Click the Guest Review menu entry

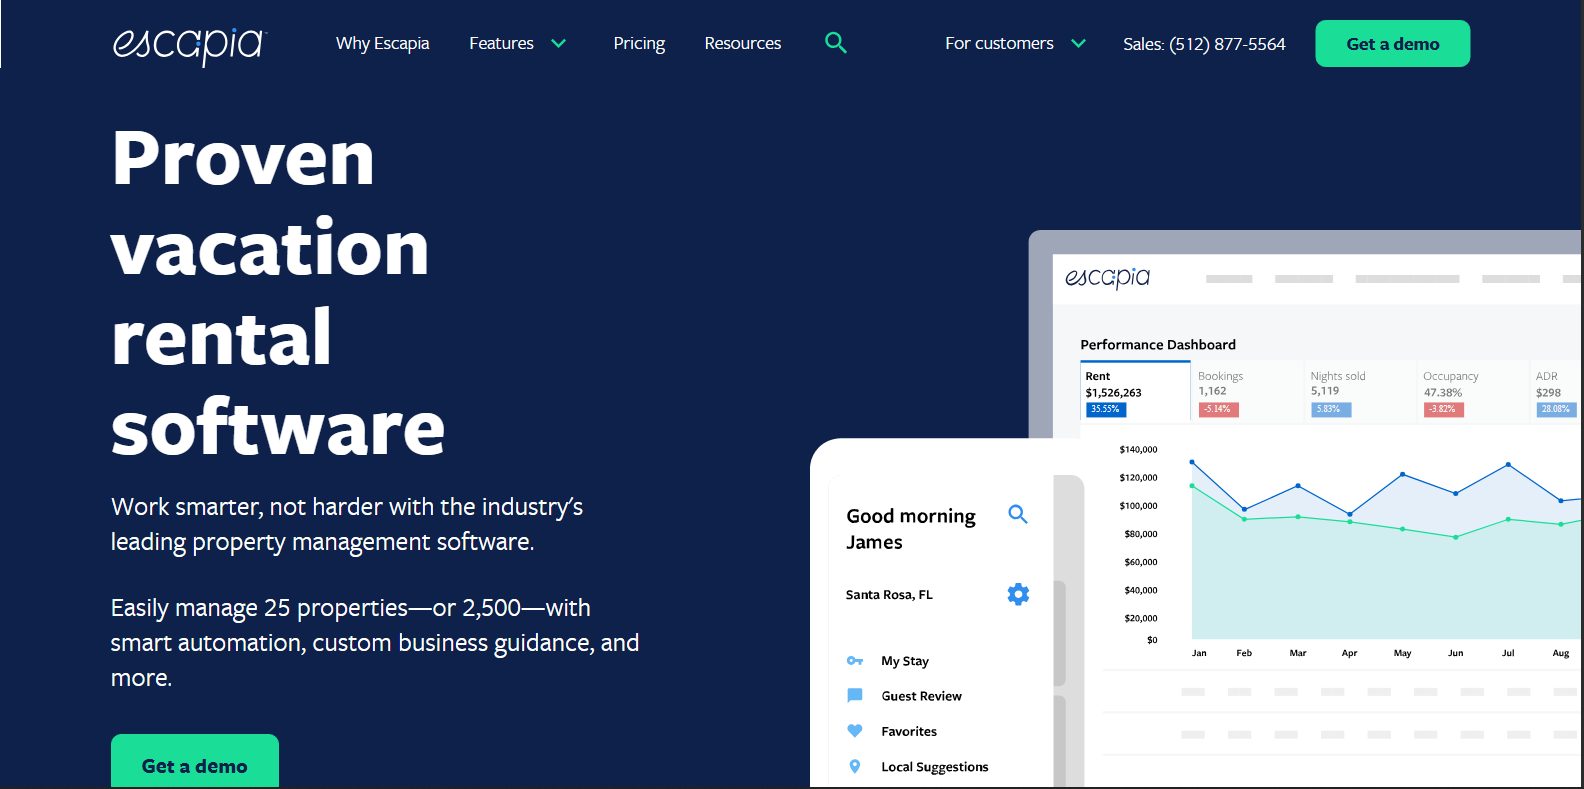pyautogui.click(x=921, y=696)
